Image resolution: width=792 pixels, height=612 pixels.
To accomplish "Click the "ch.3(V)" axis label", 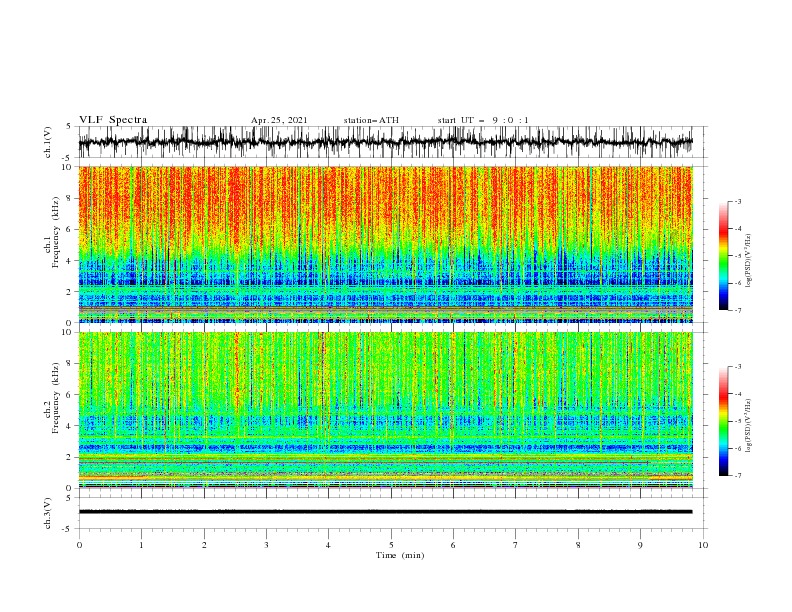I will click(x=48, y=513).
